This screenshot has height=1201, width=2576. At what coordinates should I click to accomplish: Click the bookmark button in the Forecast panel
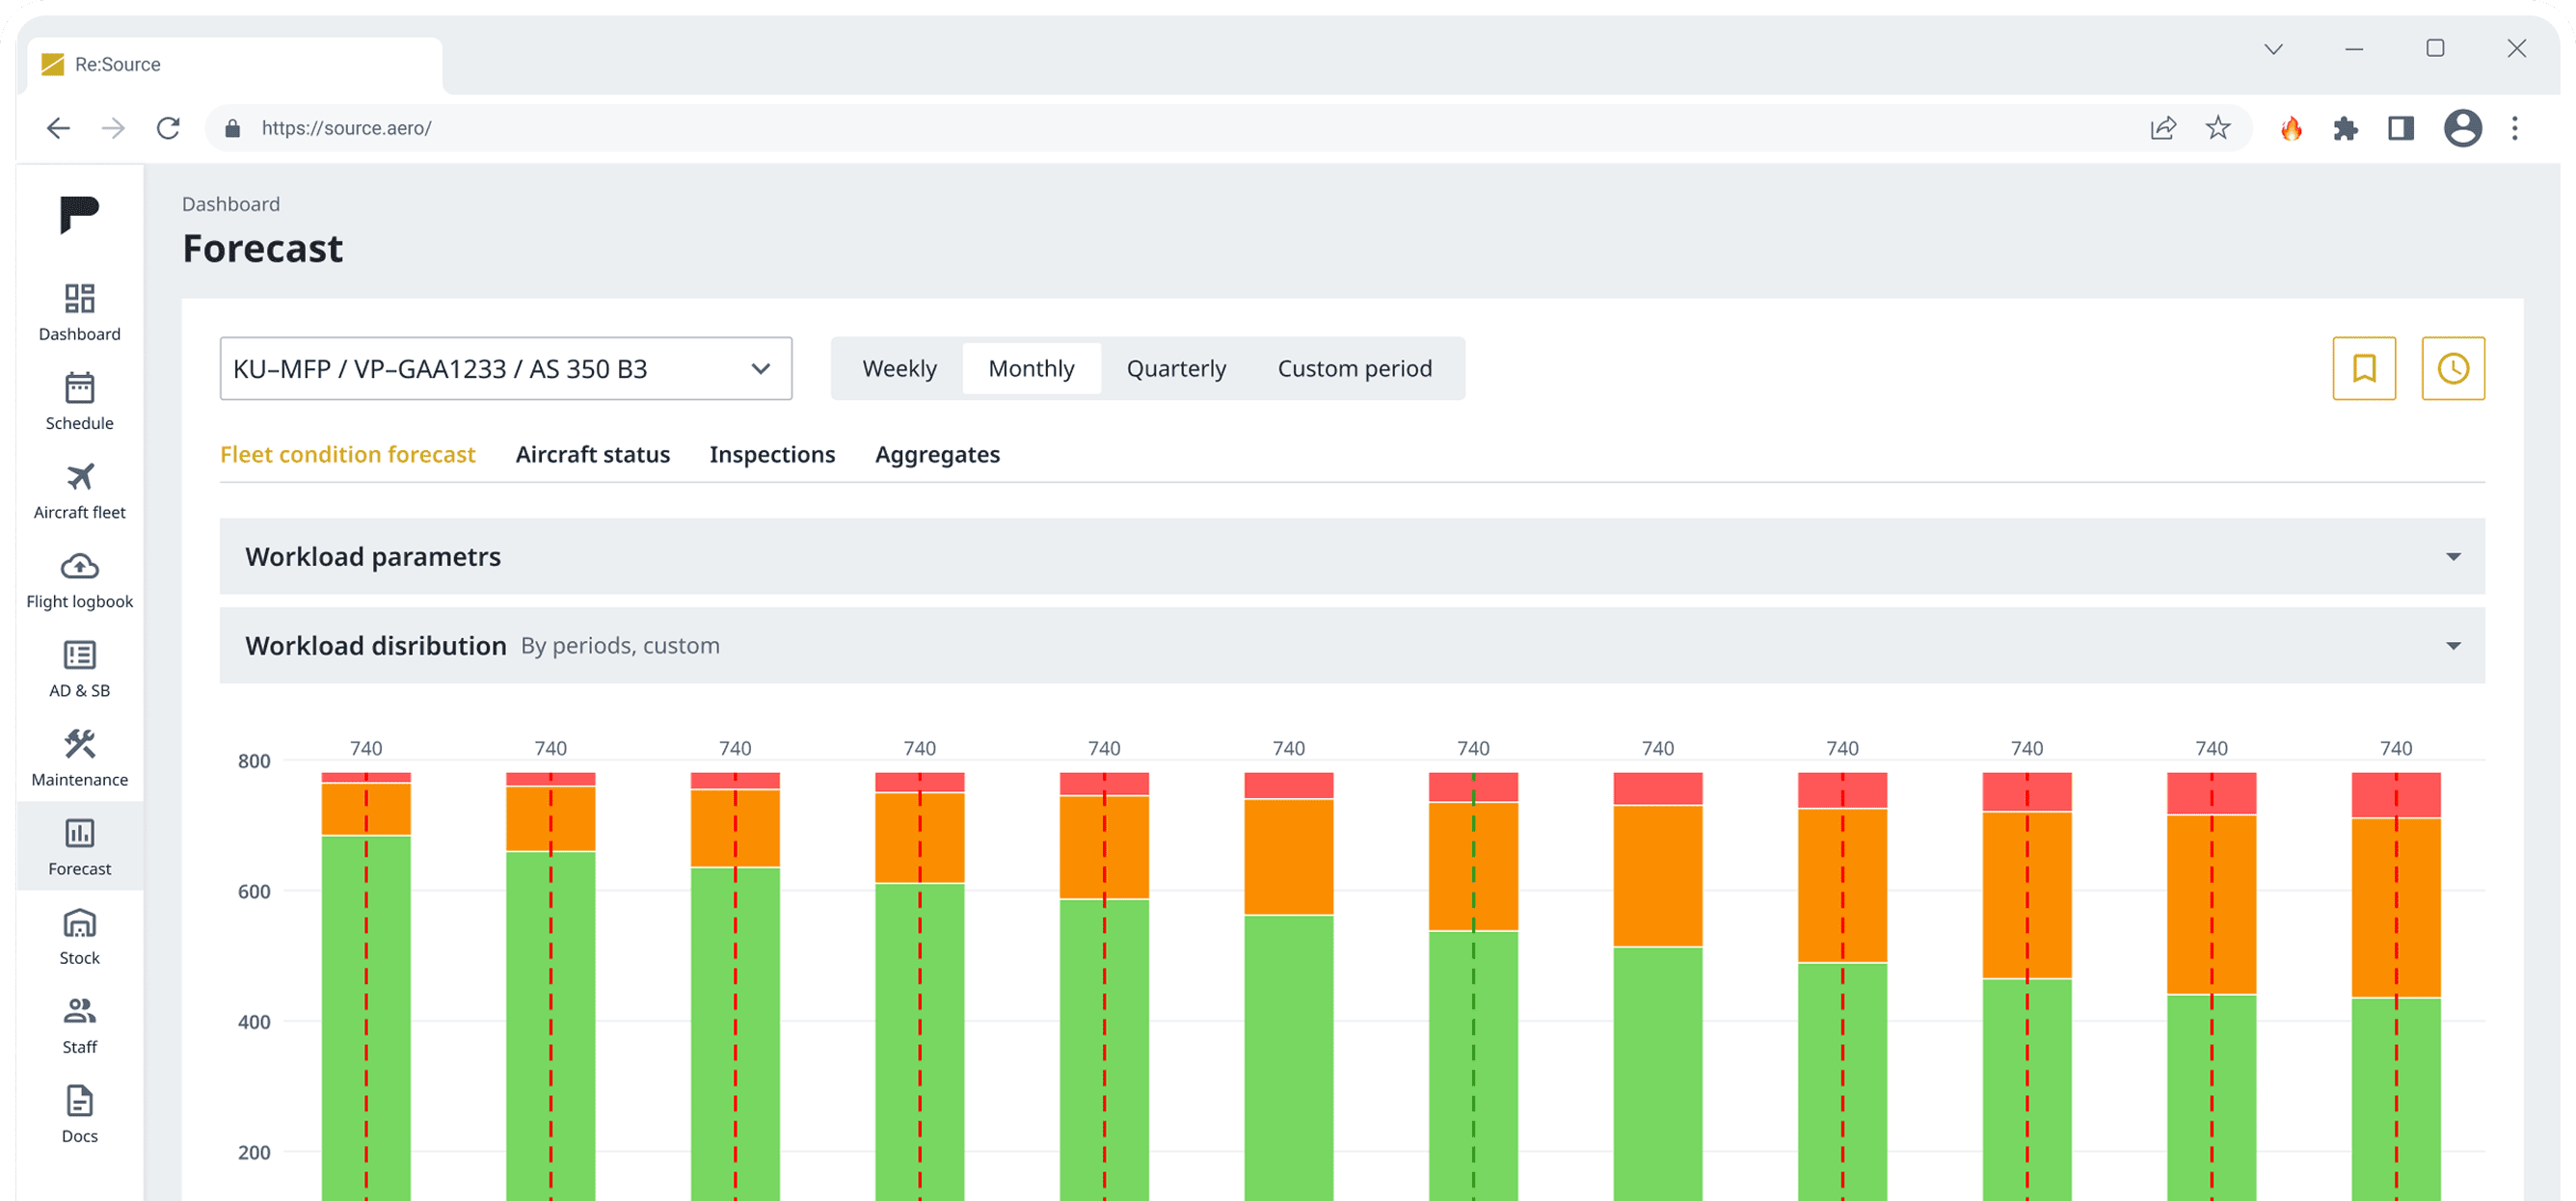coord(2364,368)
